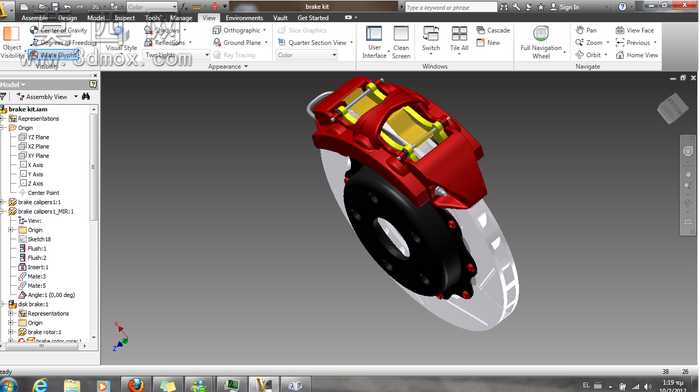Open the User Interface options

pos(374,42)
